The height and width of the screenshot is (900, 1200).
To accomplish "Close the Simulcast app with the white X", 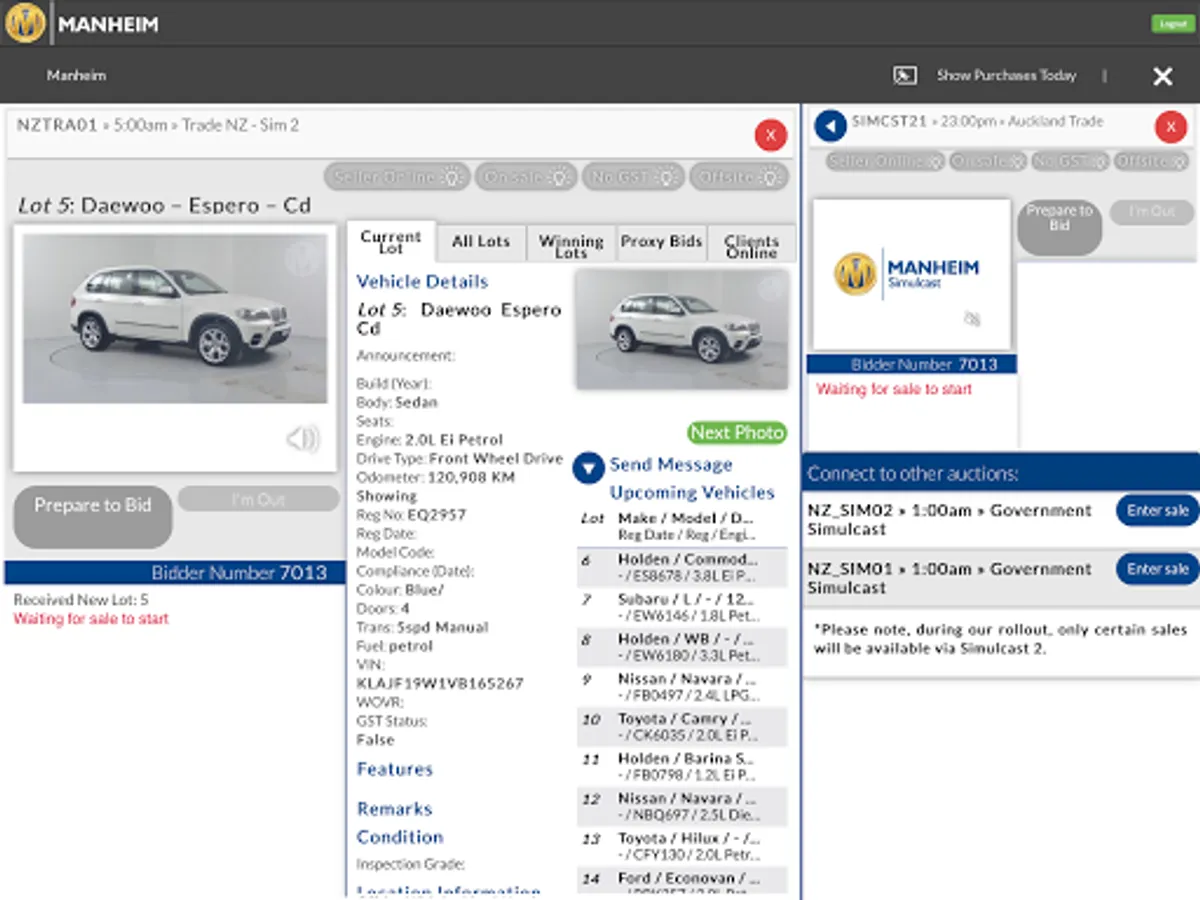I will pyautogui.click(x=1162, y=76).
